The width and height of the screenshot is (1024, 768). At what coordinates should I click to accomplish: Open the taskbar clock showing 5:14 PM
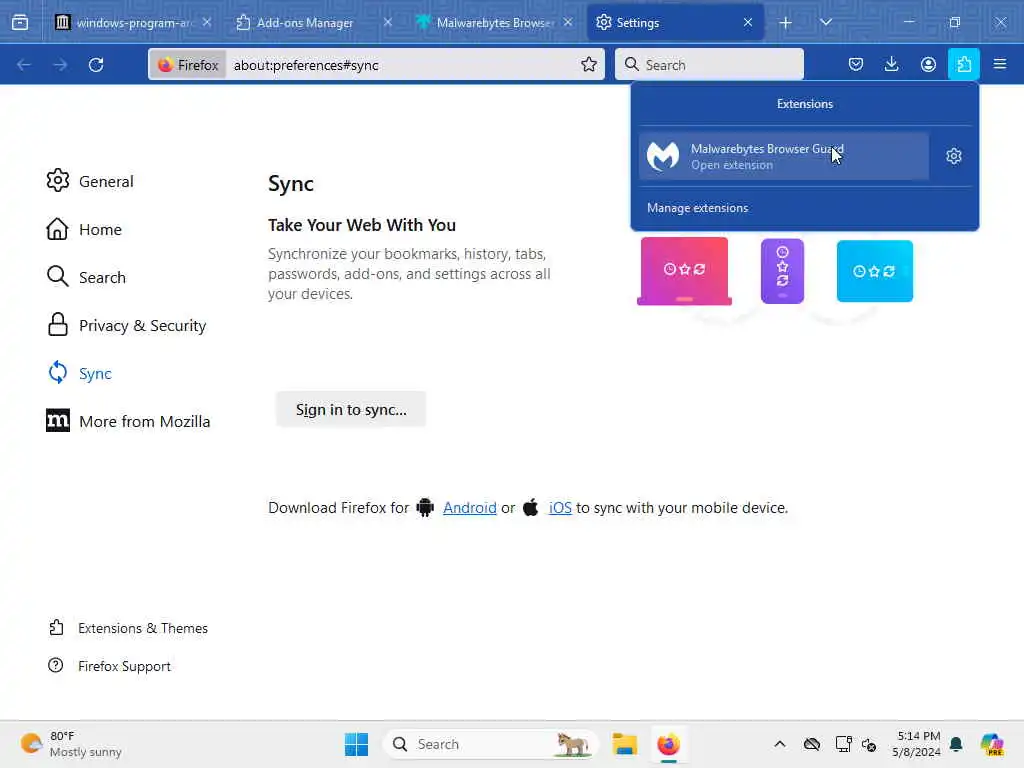(916, 744)
